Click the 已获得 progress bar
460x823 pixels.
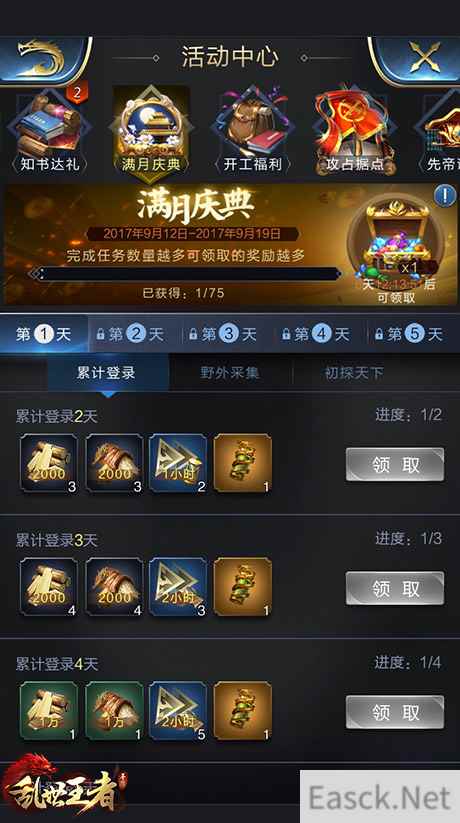185,273
